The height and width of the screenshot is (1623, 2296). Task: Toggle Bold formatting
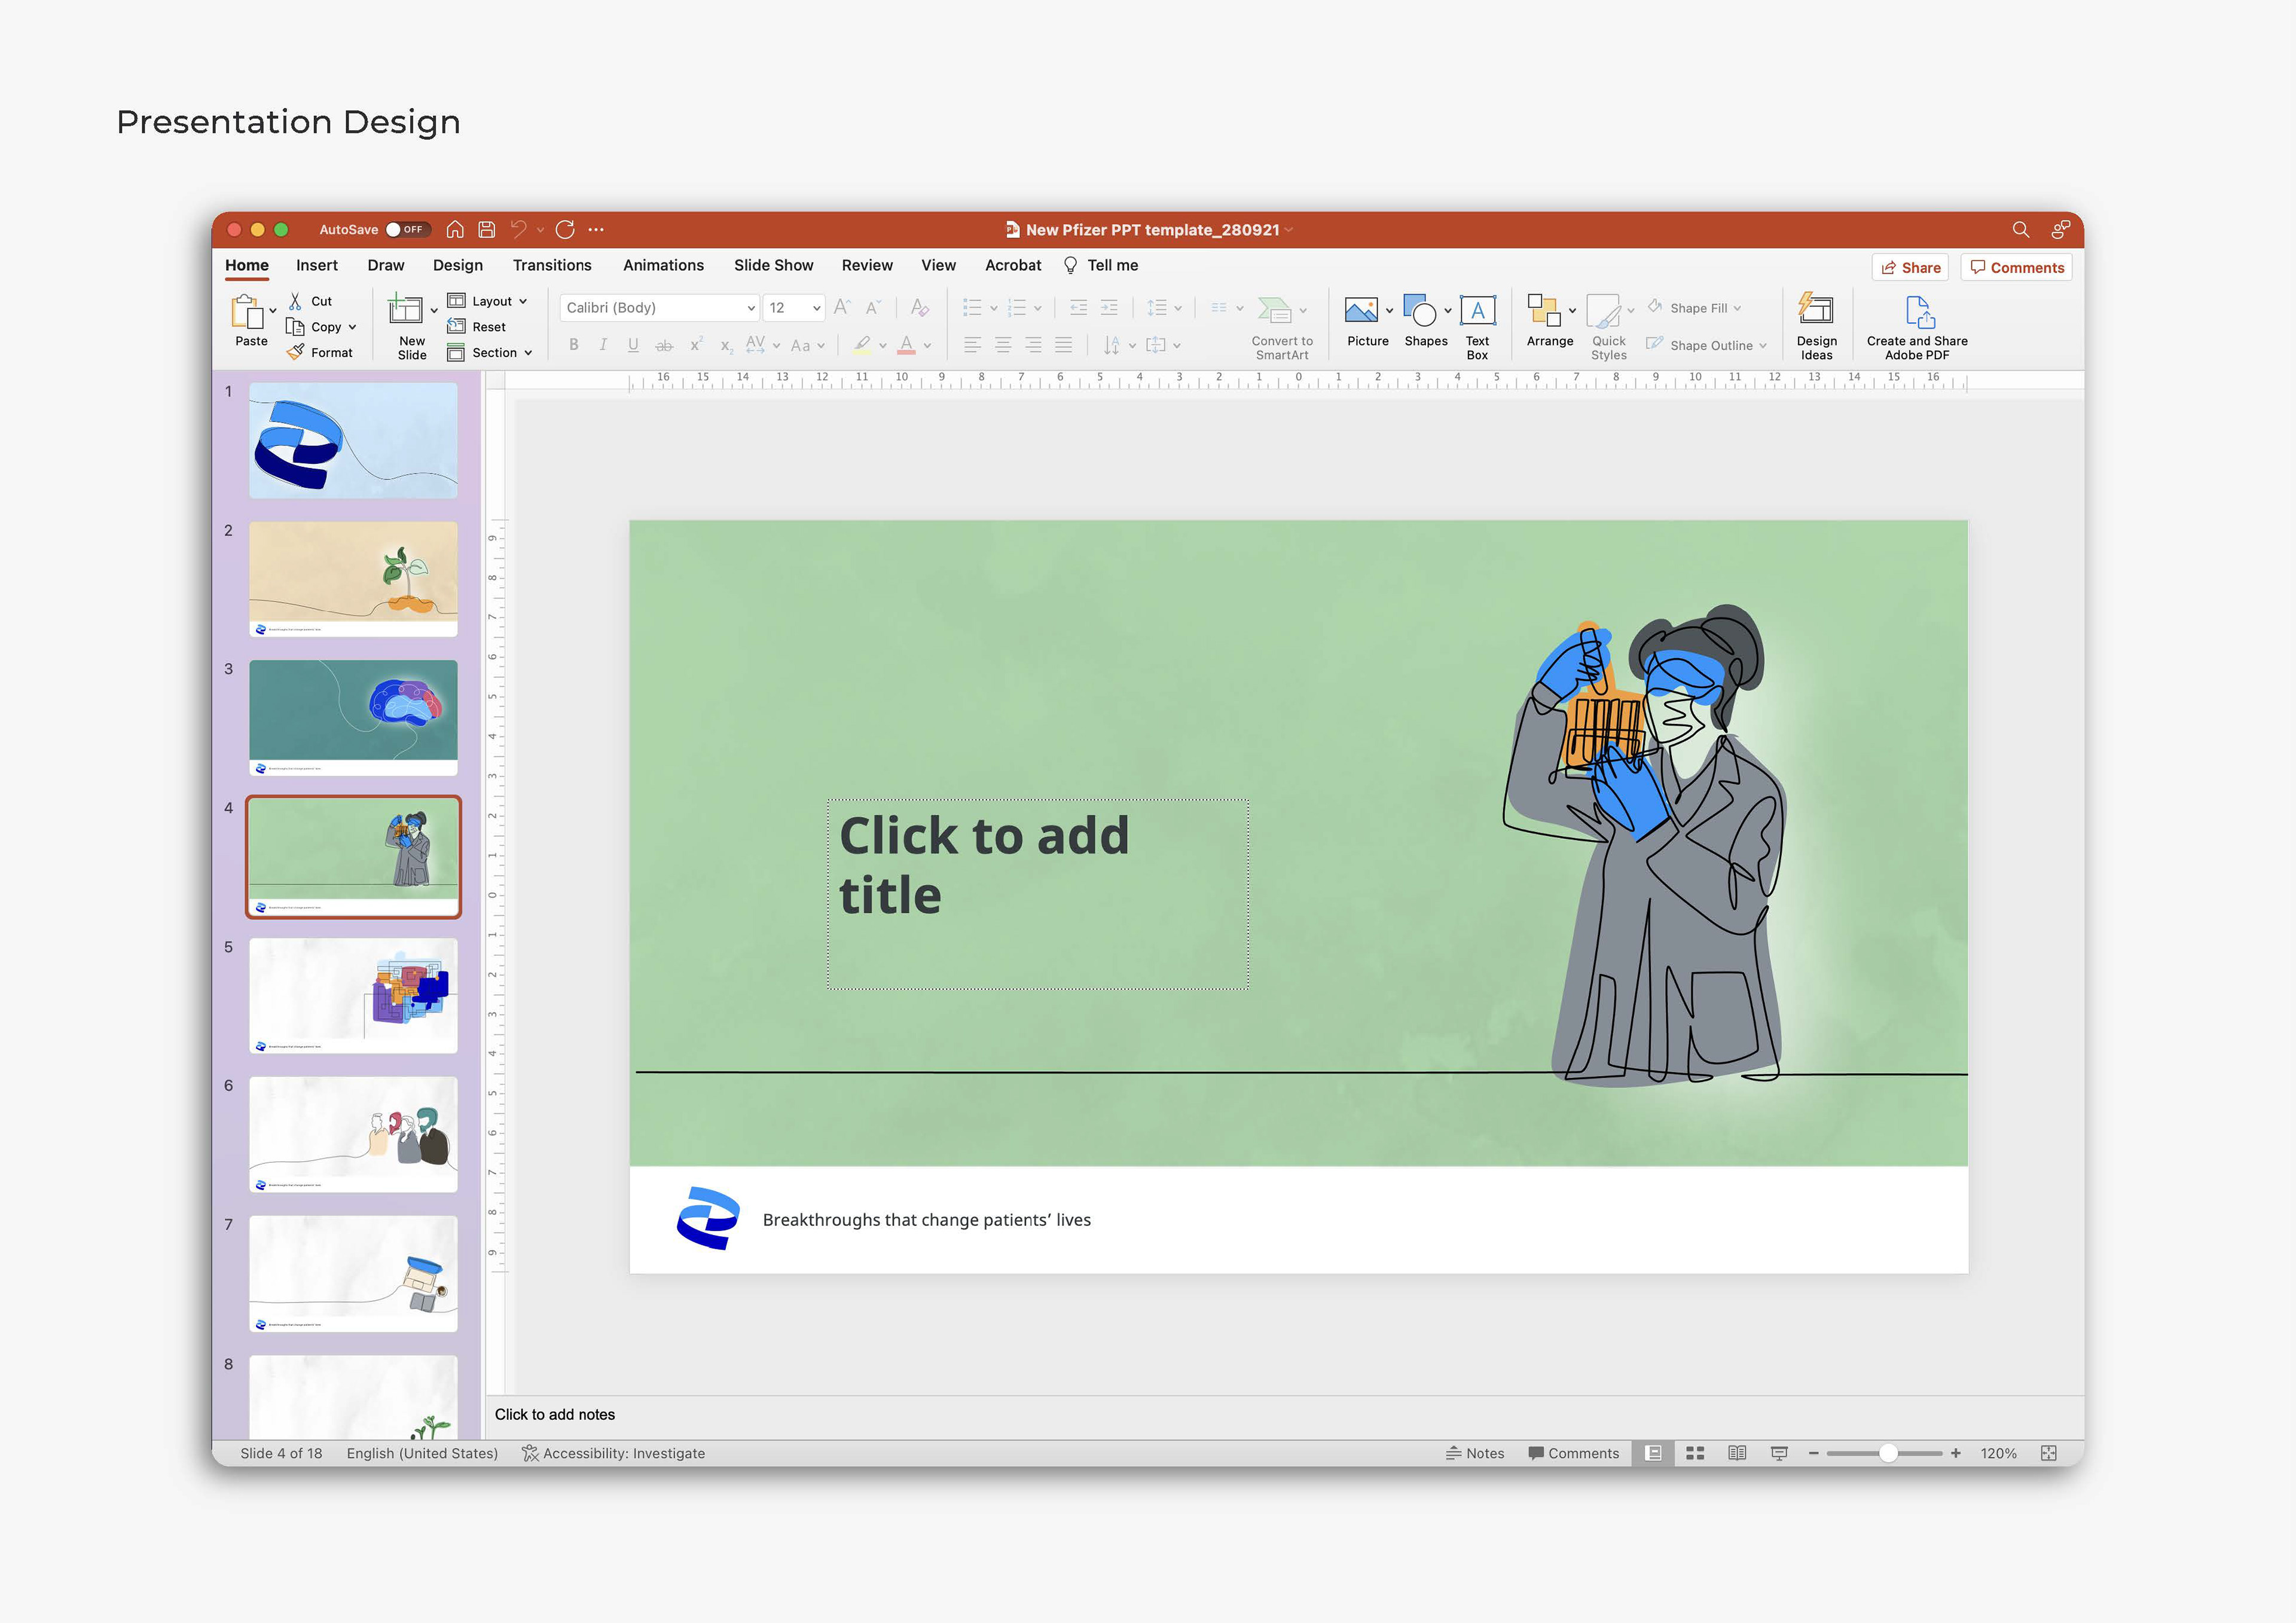(574, 345)
